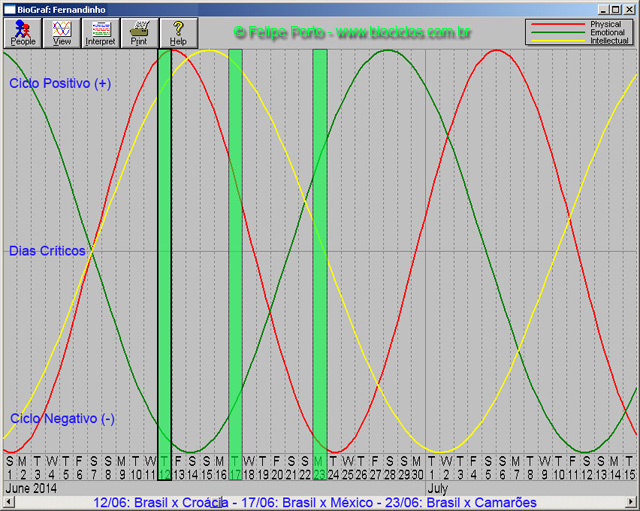Click the Interpret toolbar button
This screenshot has width=640, height=511.
pyautogui.click(x=100, y=33)
